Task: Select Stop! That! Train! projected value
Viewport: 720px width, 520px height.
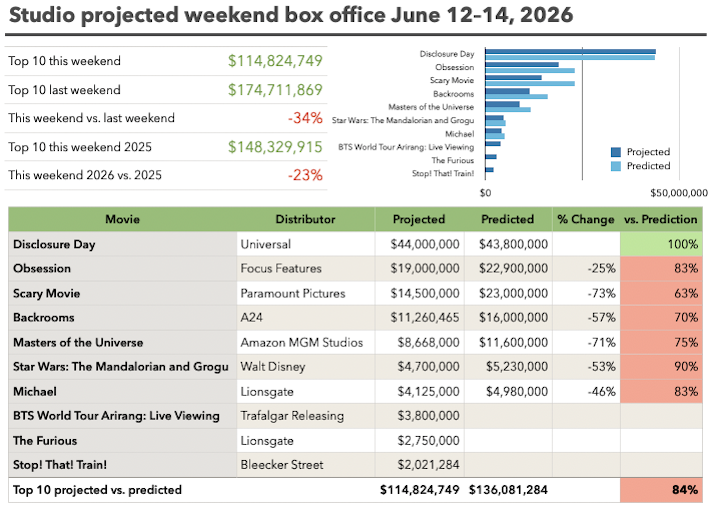Action: click(x=428, y=464)
